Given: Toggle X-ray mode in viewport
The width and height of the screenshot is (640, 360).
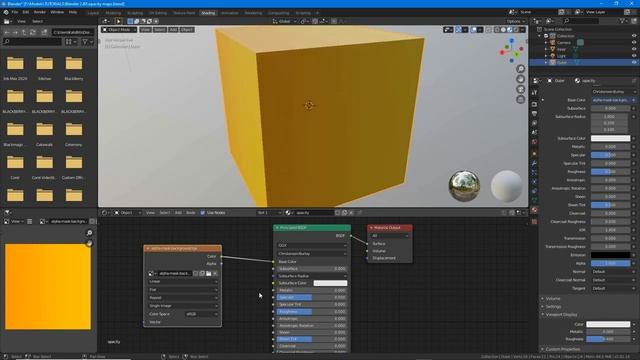Looking at the screenshot, I should (x=489, y=30).
